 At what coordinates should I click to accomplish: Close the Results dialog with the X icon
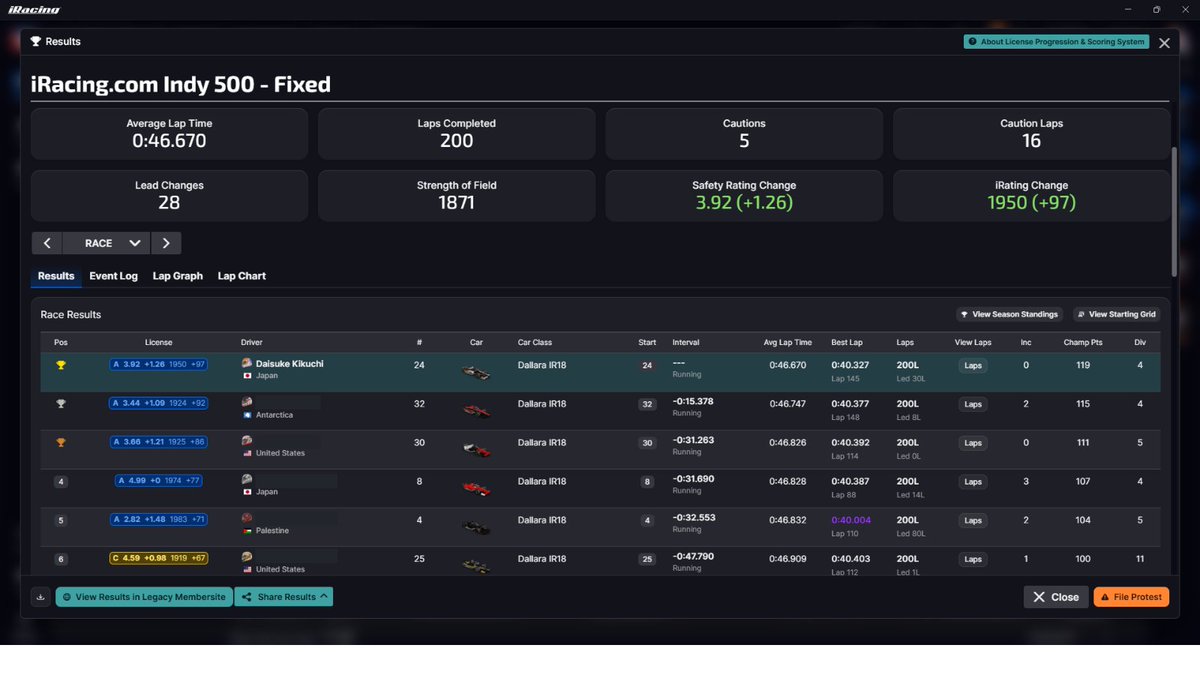1164,43
